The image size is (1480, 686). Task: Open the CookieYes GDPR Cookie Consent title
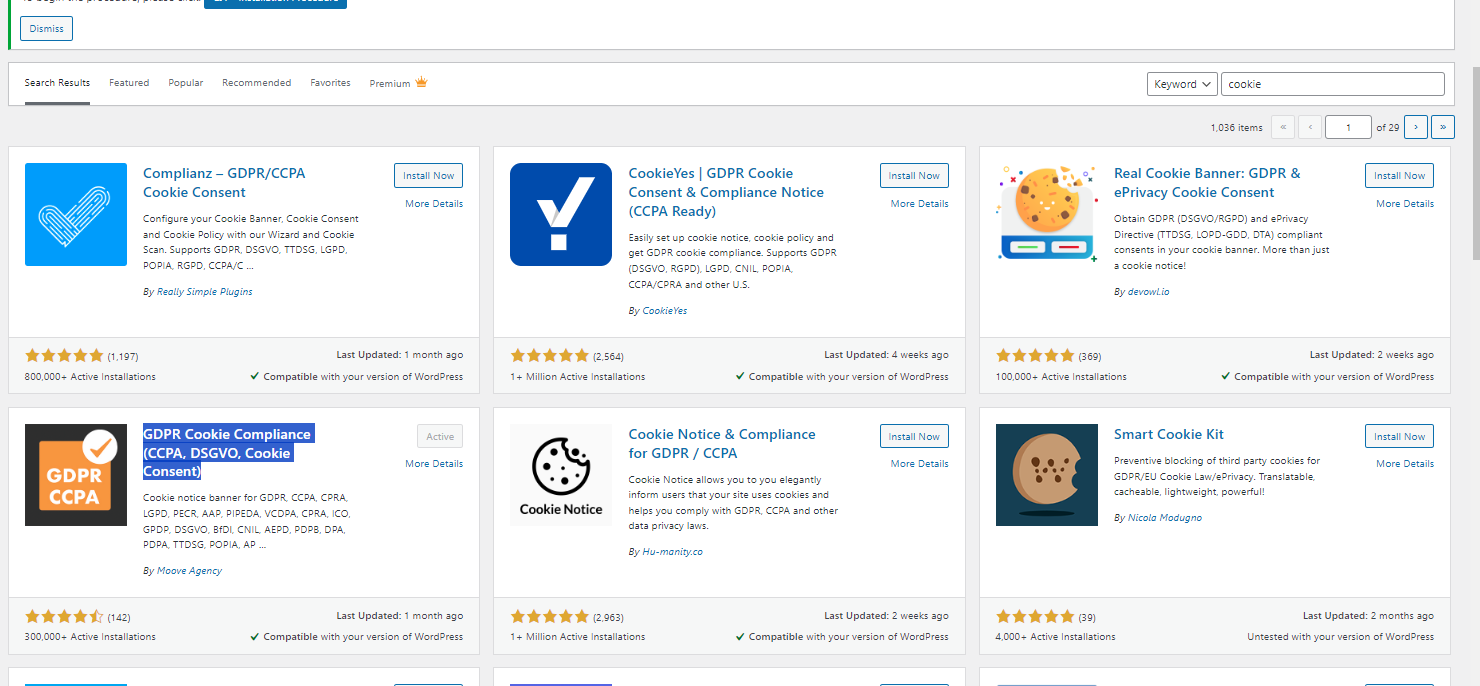coord(726,192)
